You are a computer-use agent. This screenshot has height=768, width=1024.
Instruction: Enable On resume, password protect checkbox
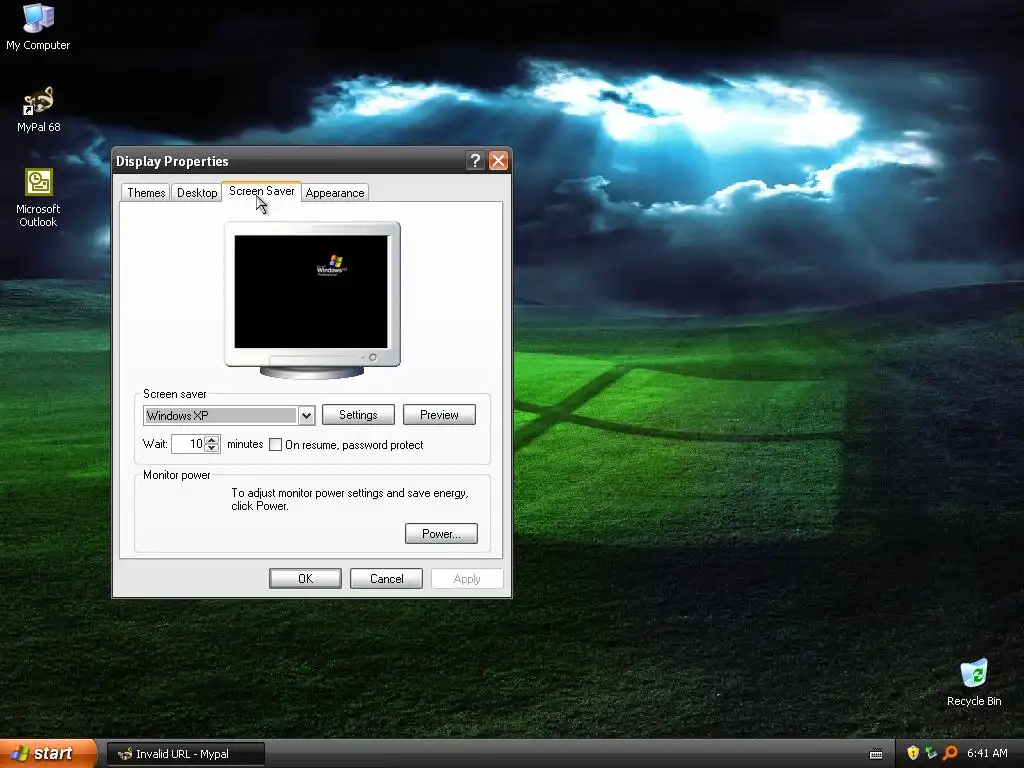tap(276, 445)
